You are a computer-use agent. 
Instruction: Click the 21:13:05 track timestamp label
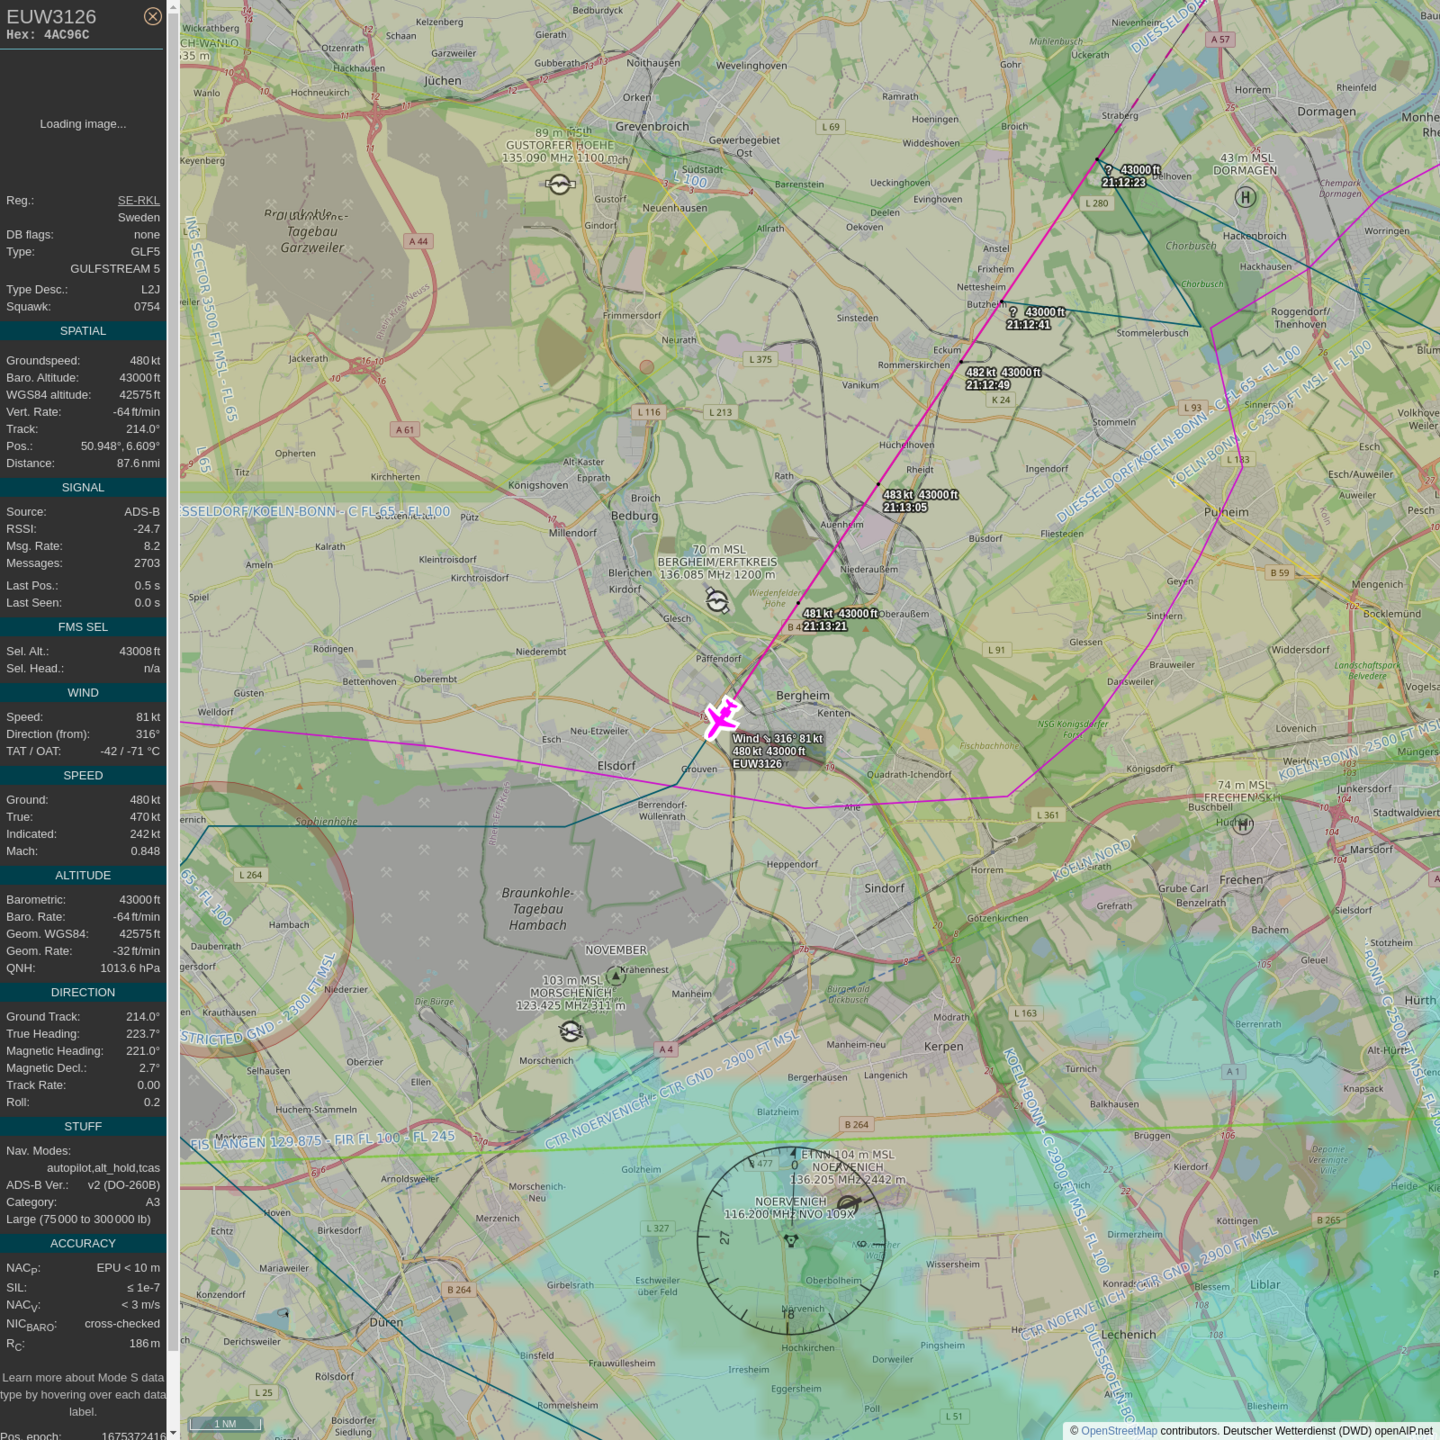(904, 508)
